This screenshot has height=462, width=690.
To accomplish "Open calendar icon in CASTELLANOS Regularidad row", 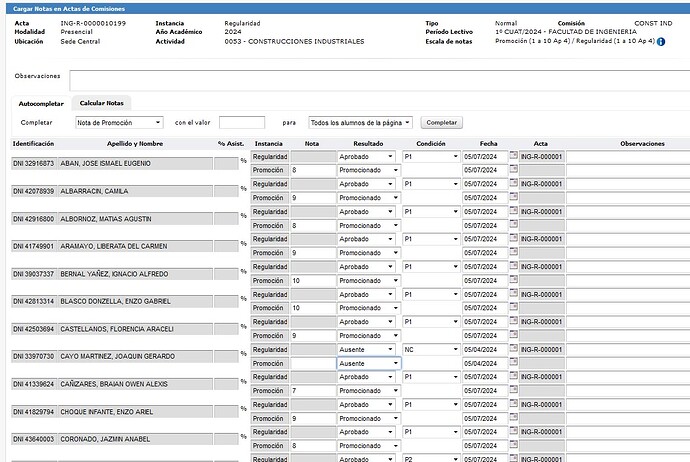I will pyautogui.click(x=514, y=321).
